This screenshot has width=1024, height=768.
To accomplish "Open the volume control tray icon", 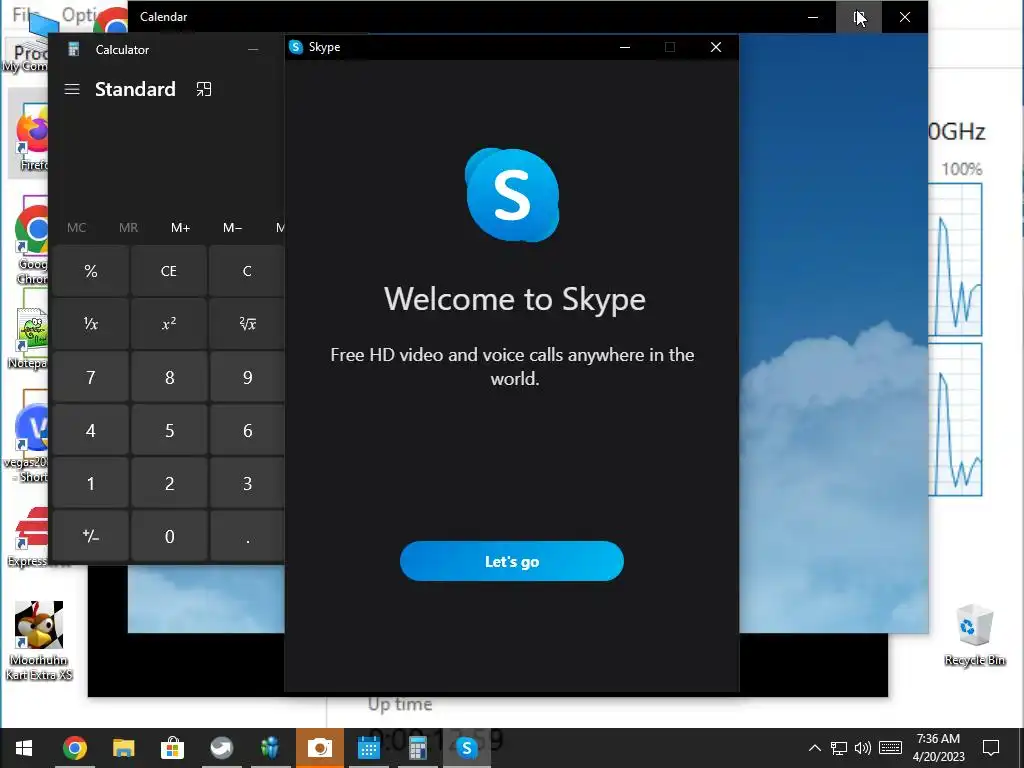I will pos(863,748).
